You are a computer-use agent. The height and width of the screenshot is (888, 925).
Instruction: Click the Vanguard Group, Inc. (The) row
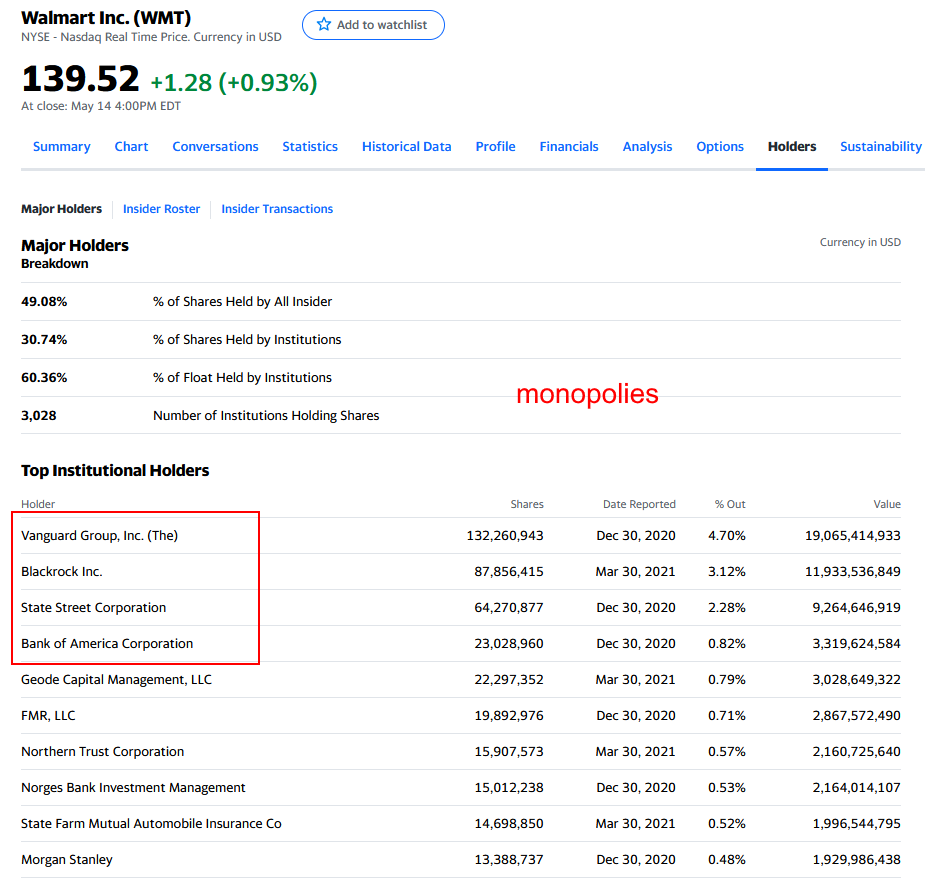click(461, 536)
